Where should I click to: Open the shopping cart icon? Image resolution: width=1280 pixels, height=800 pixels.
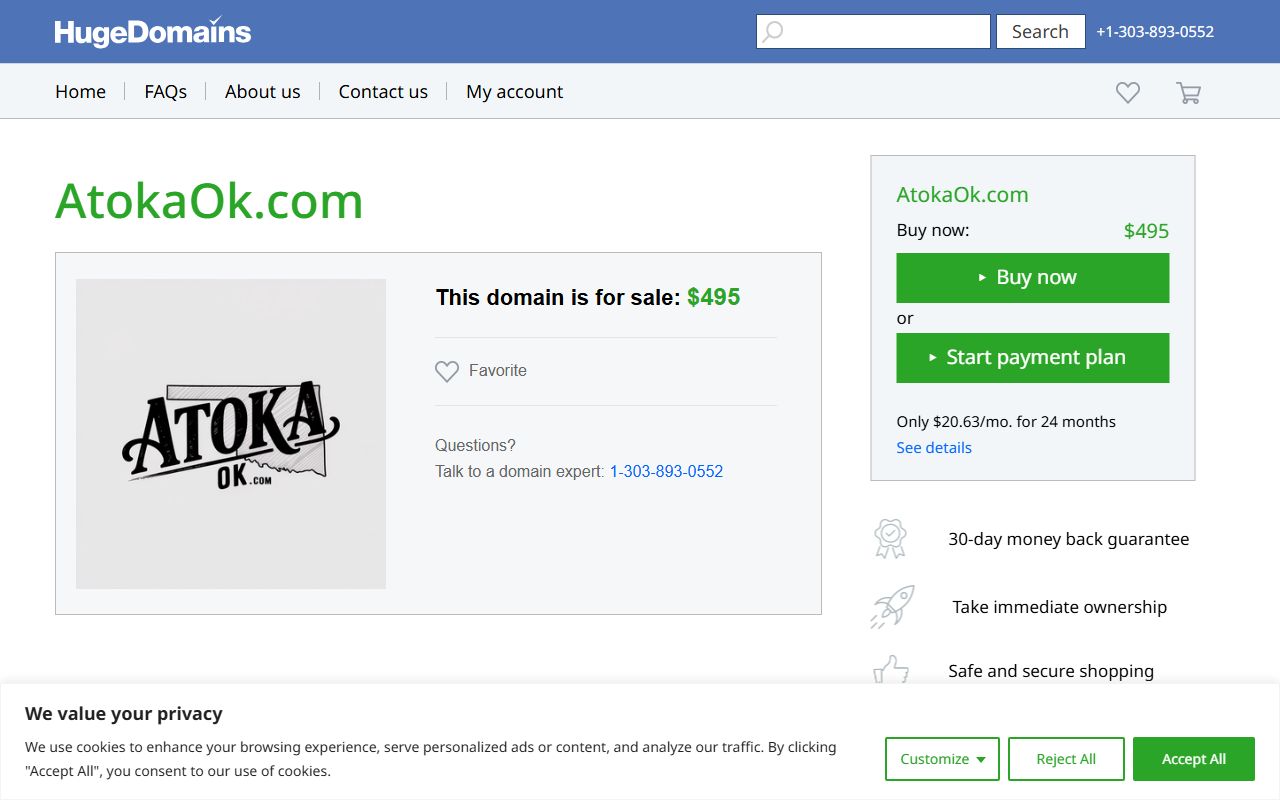pyautogui.click(x=1188, y=93)
